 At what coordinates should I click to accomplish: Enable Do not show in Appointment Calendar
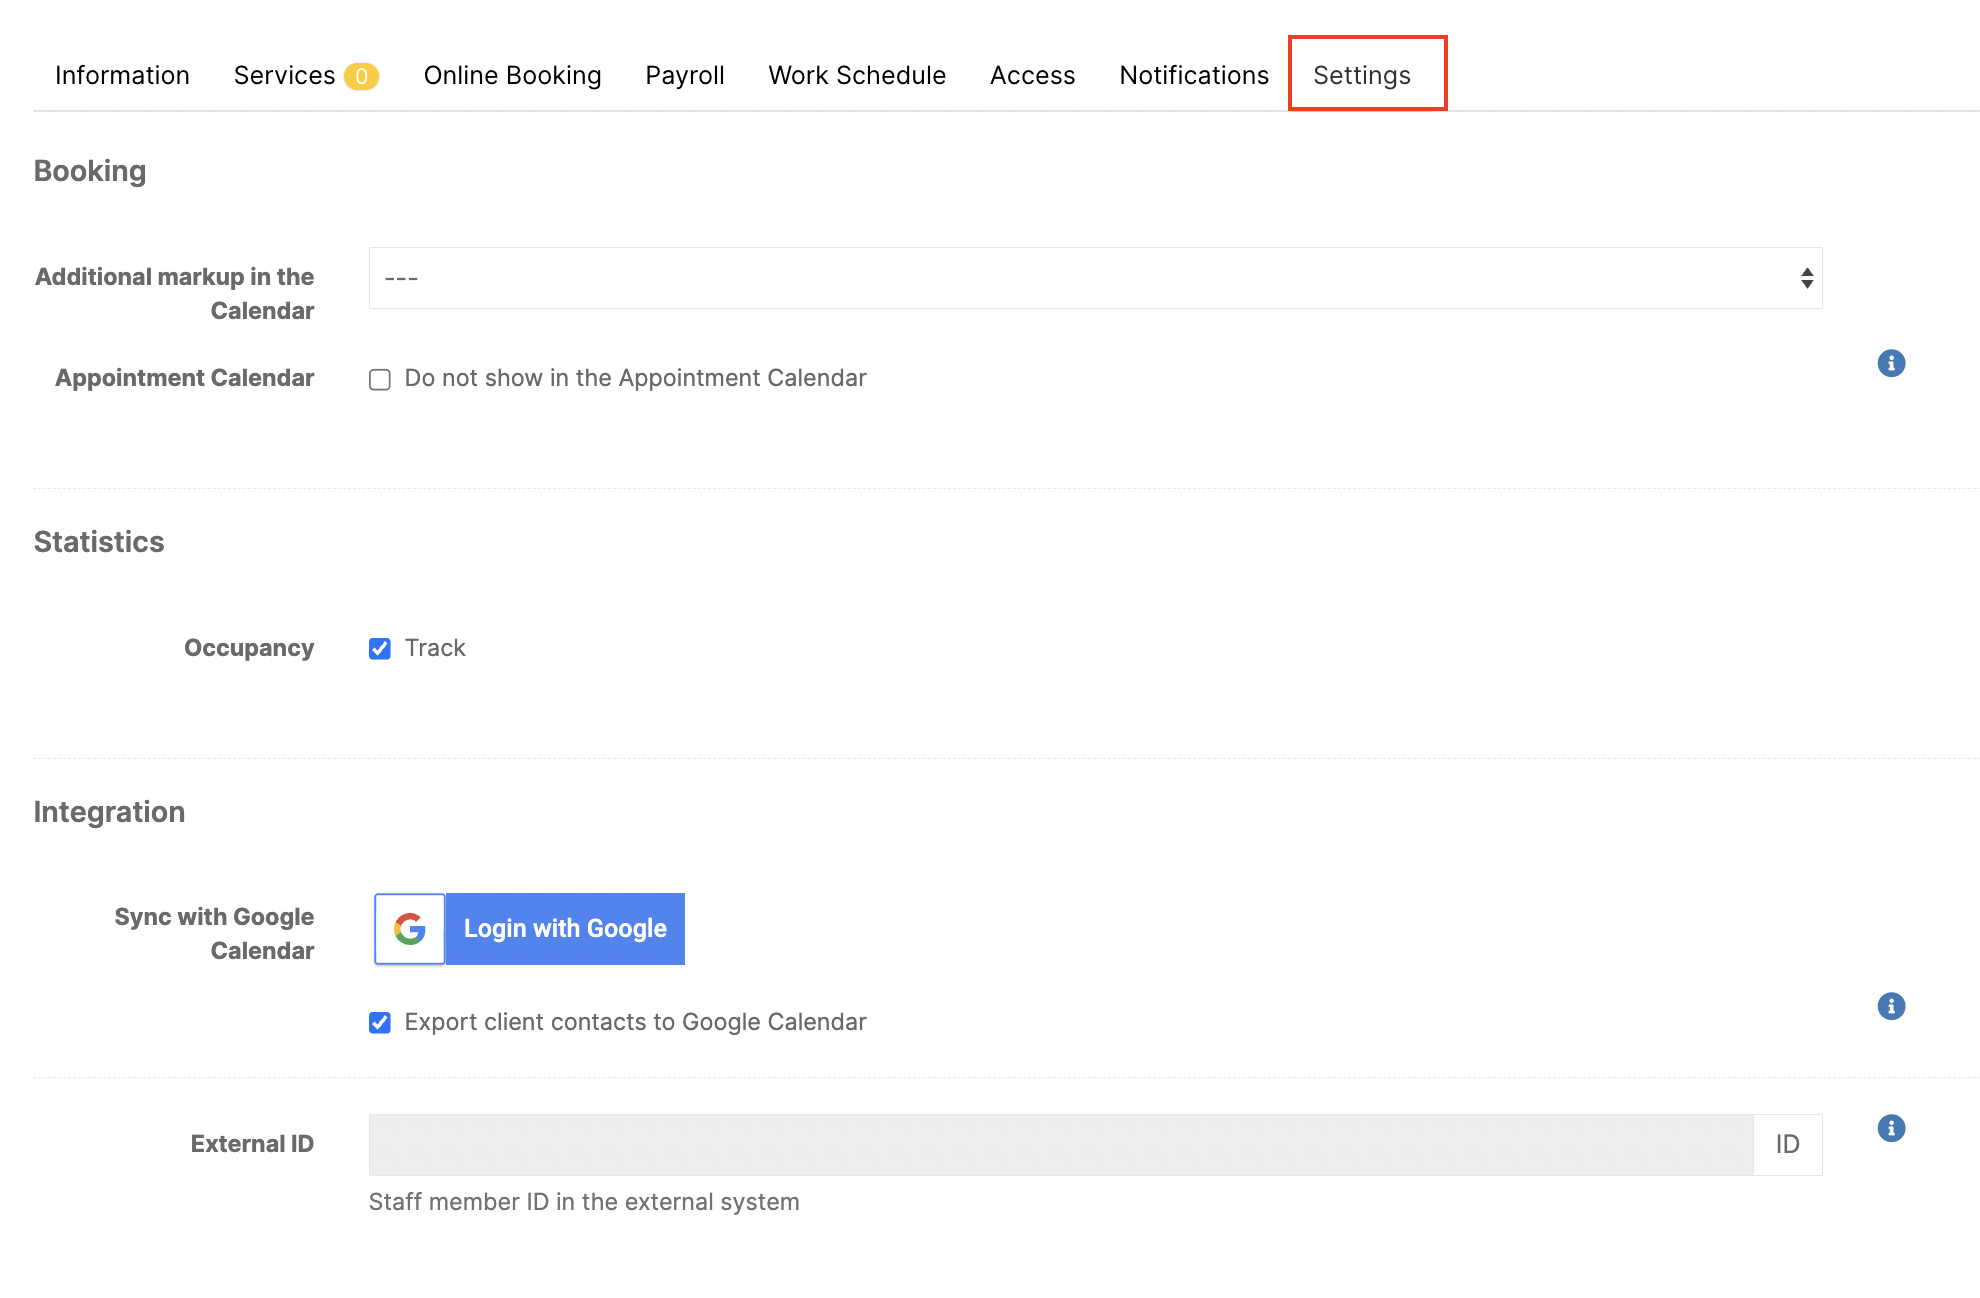click(380, 380)
